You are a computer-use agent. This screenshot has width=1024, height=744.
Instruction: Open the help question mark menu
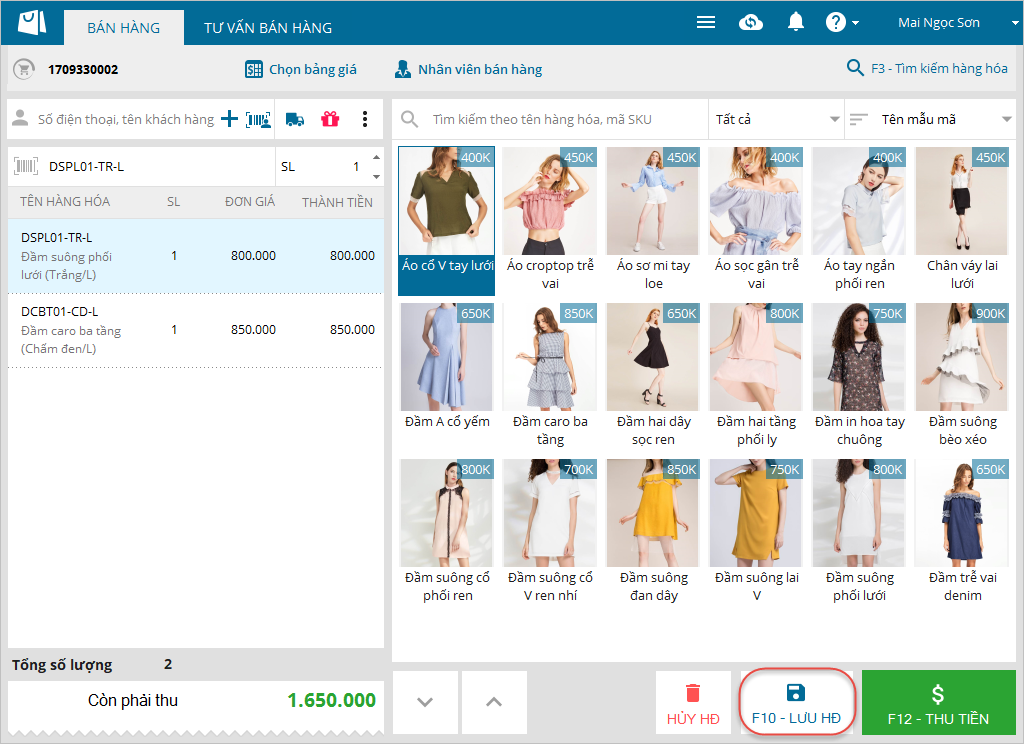[841, 22]
